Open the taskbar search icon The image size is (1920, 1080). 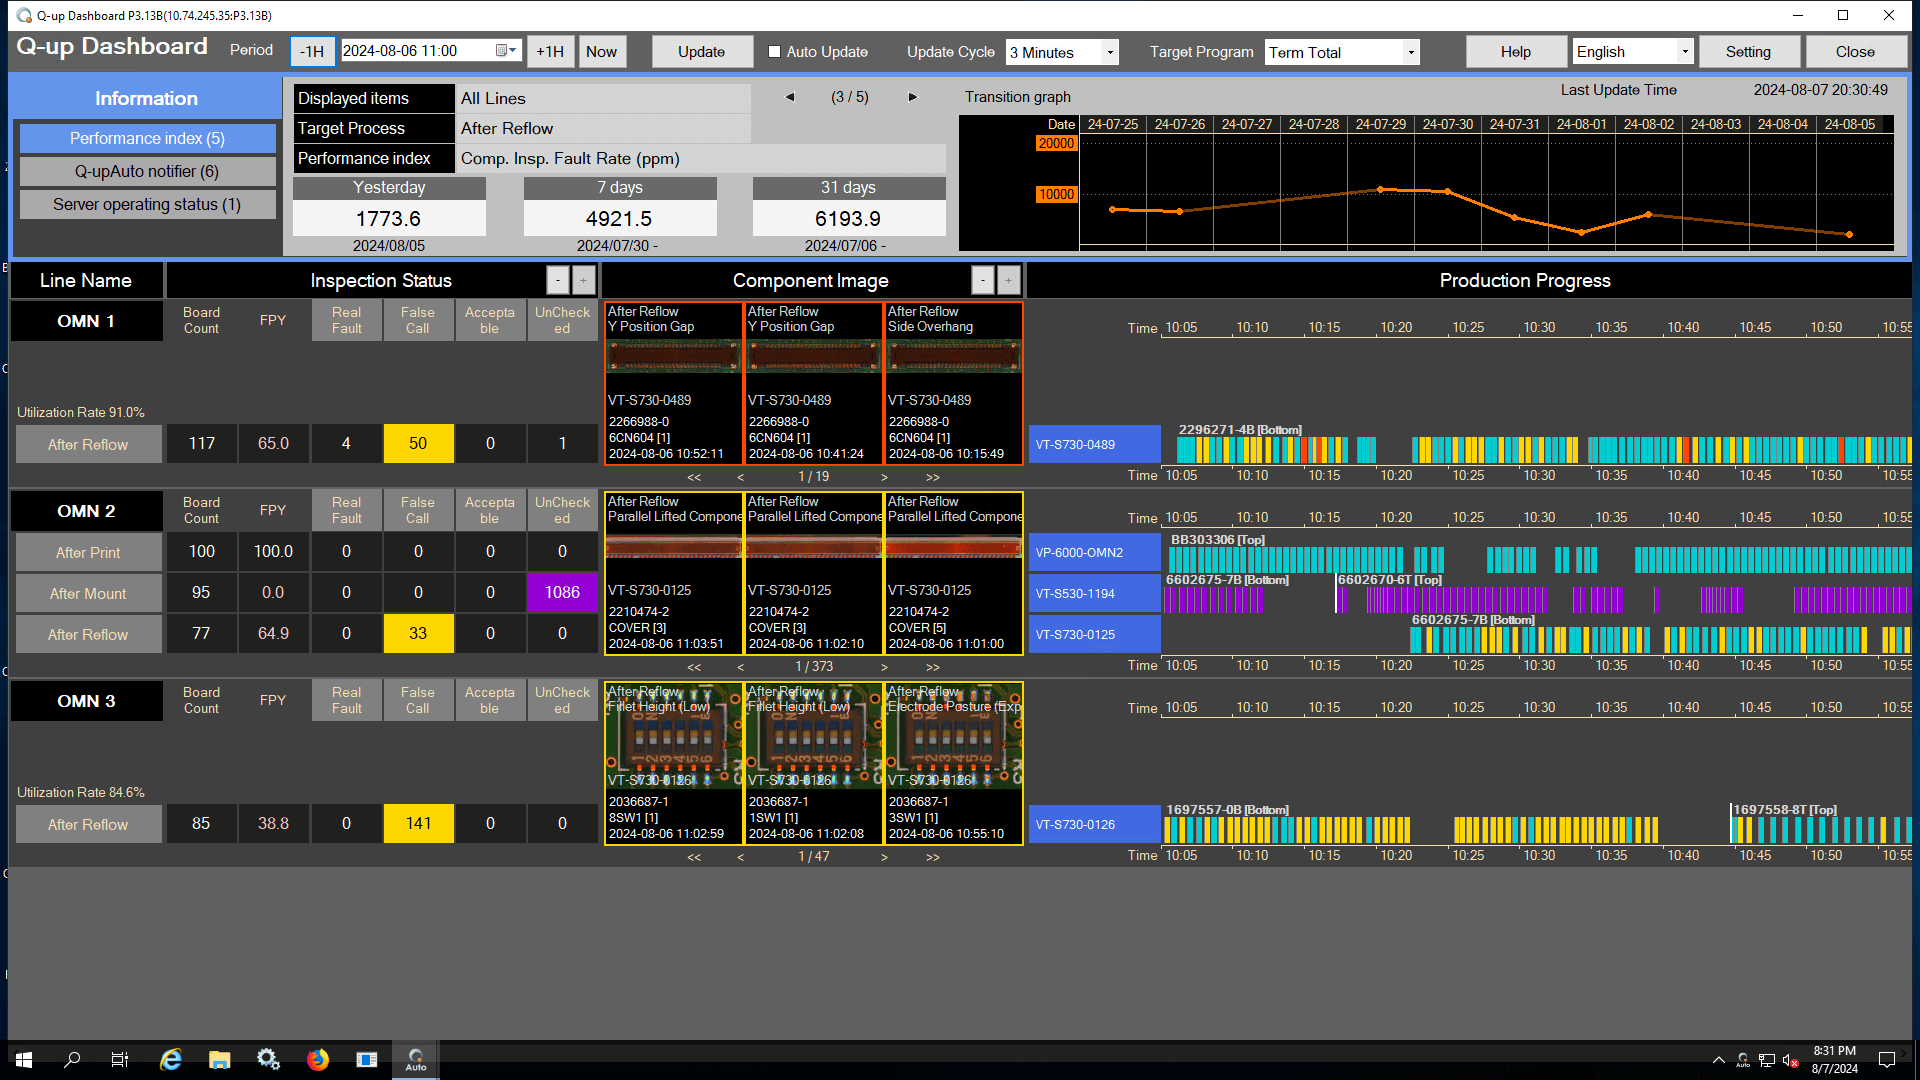pyautogui.click(x=72, y=1060)
